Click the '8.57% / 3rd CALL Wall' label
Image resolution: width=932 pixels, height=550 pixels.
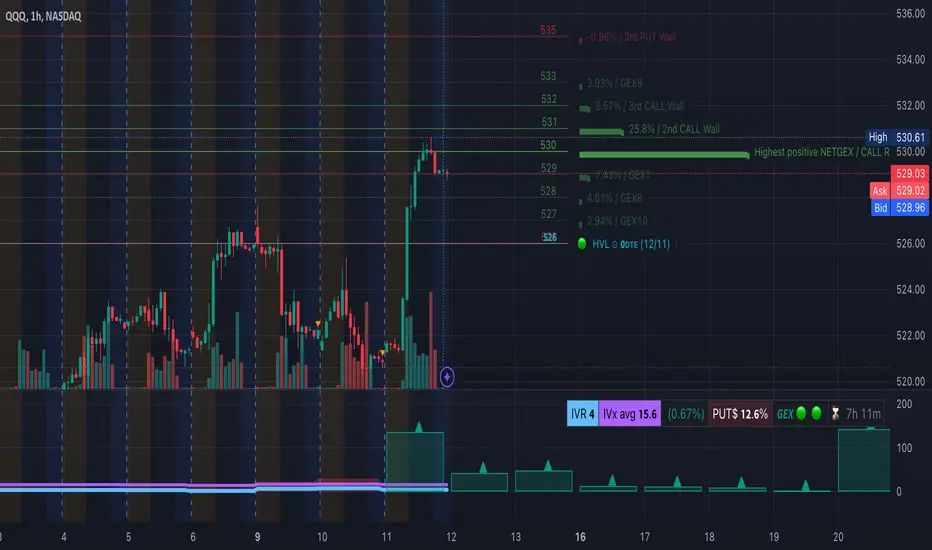(x=640, y=106)
